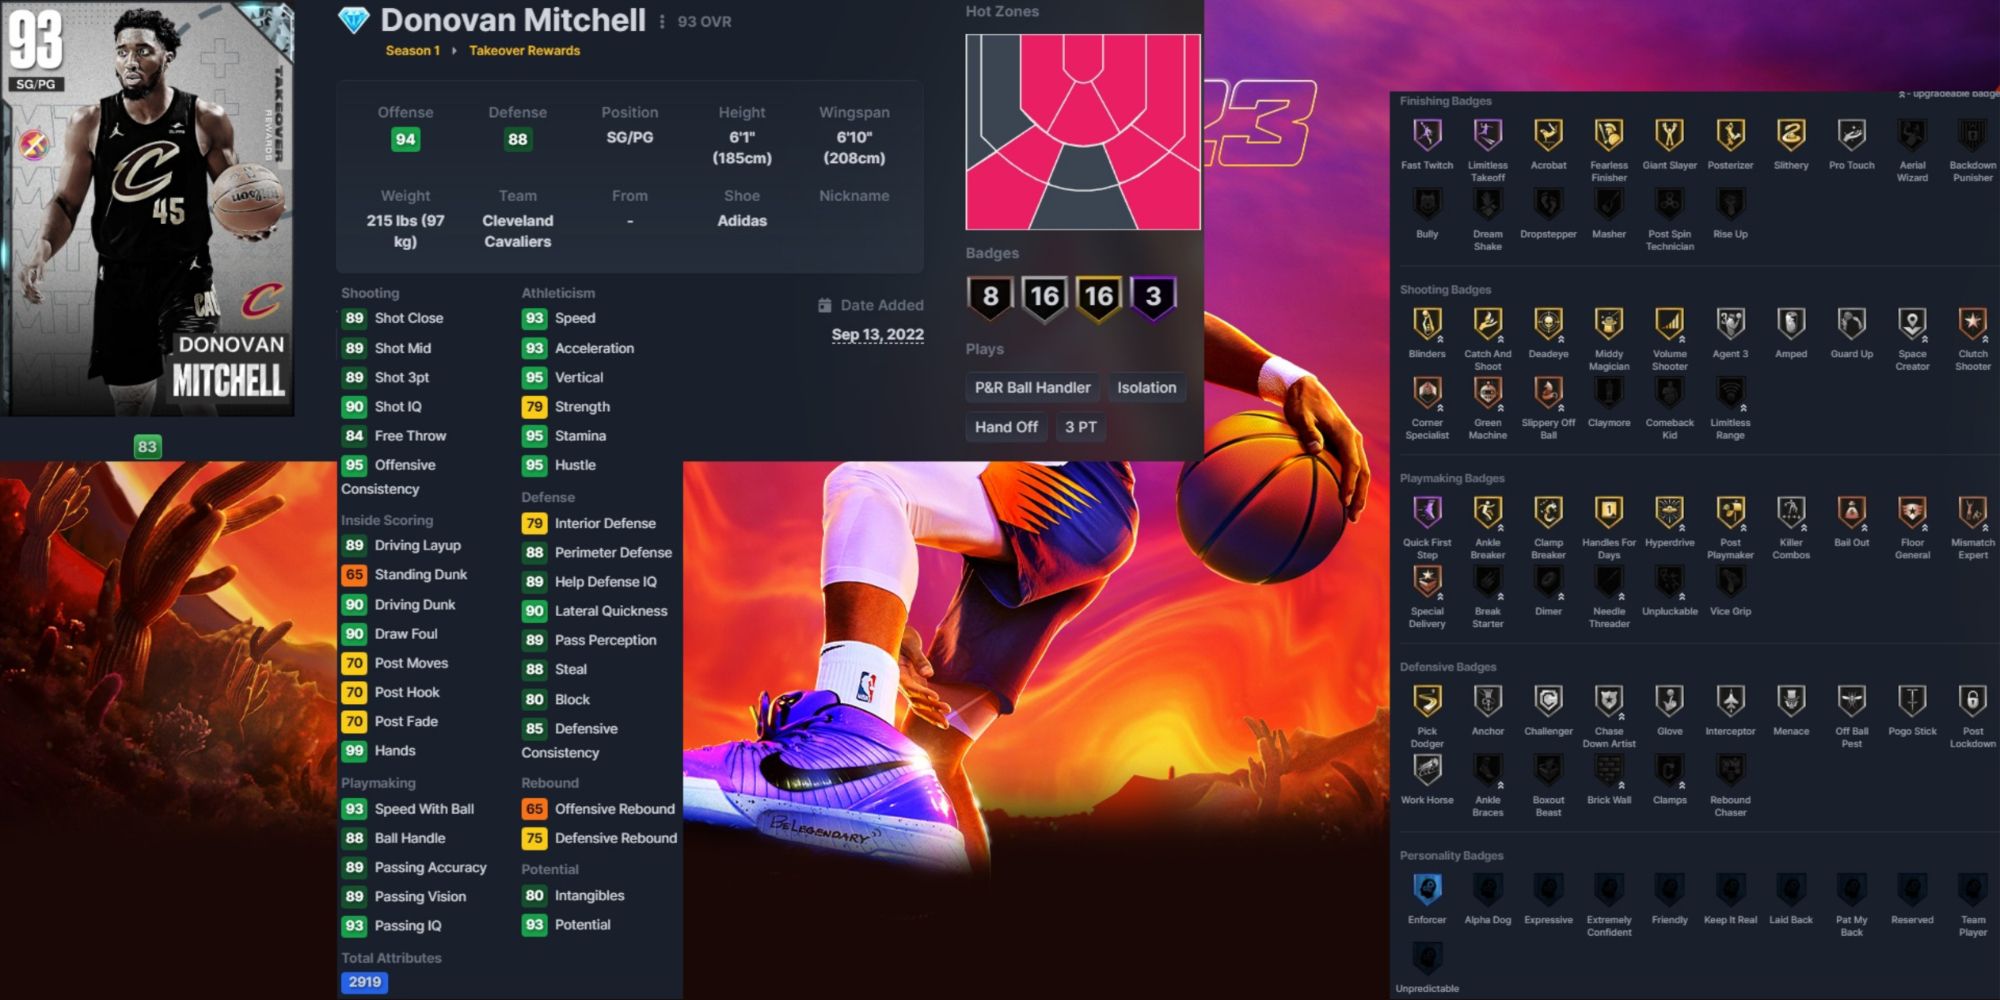Click the Special Delivery badge icon
2000x1000 pixels.
coord(1427,581)
